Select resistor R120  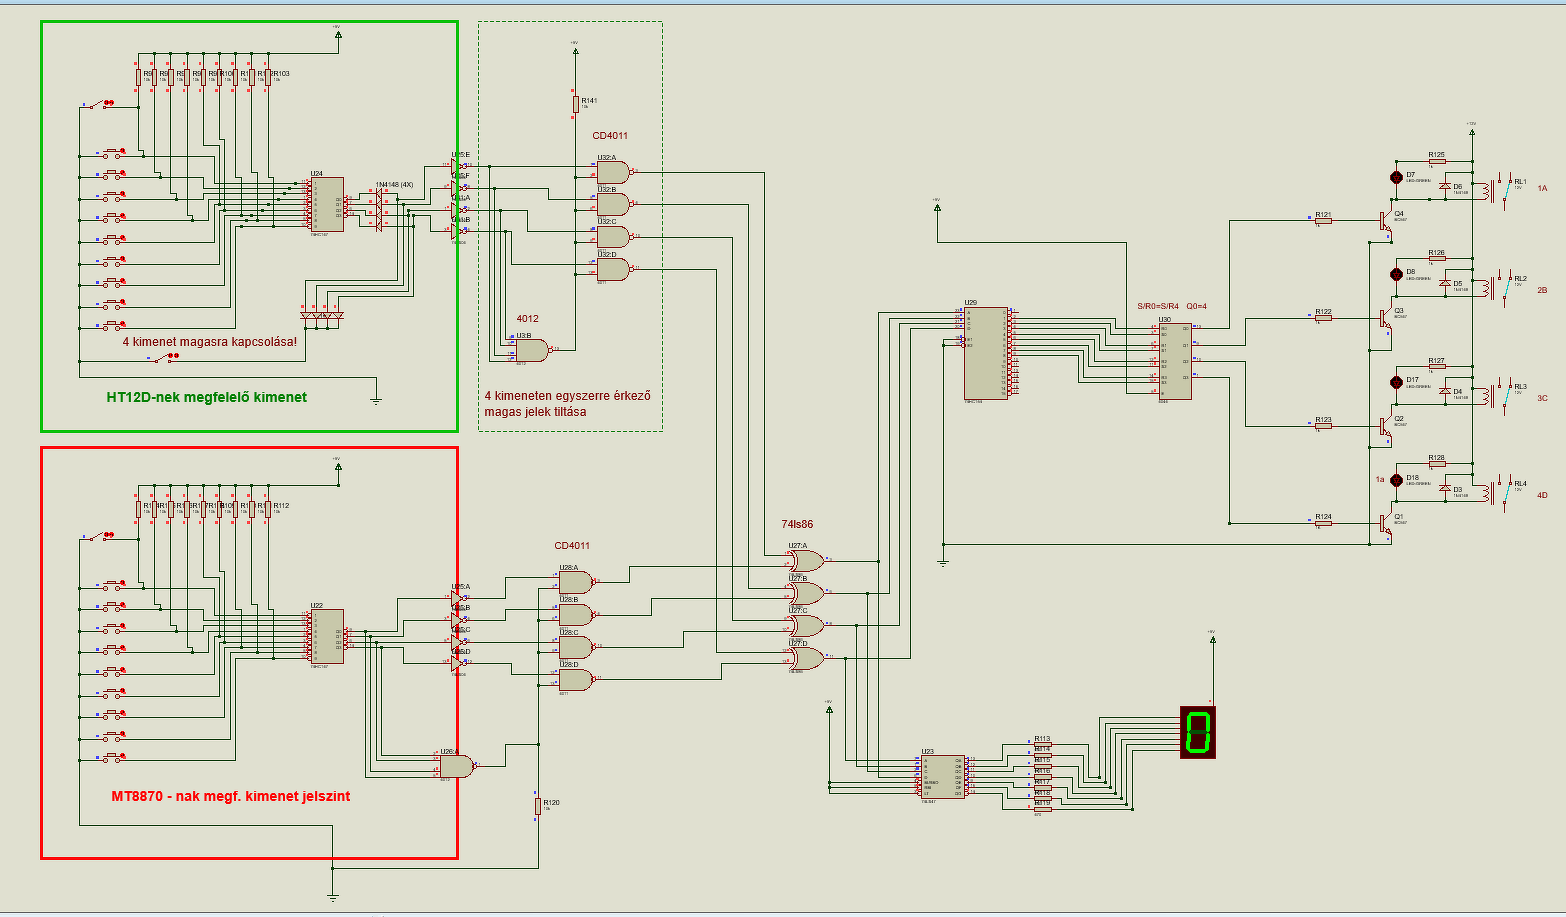[537, 805]
